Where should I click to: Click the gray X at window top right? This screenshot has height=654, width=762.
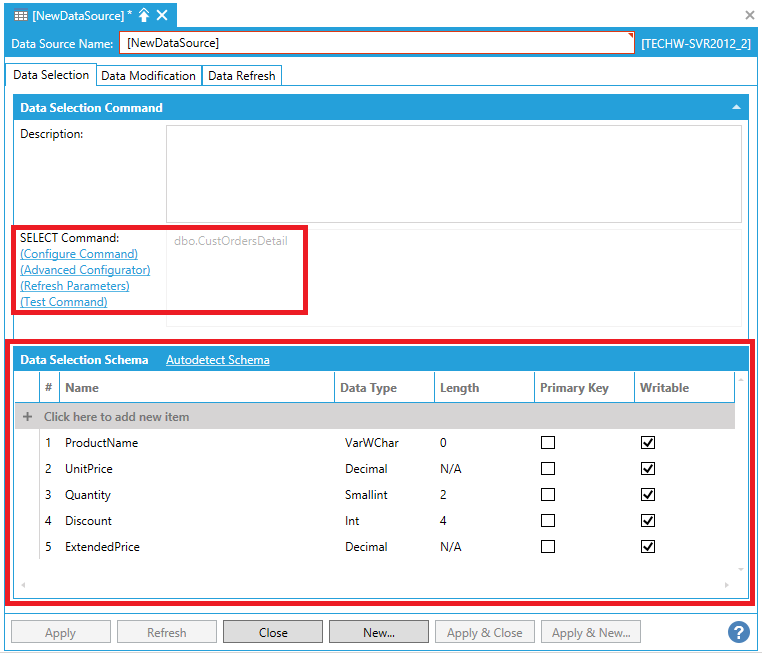[x=750, y=15]
